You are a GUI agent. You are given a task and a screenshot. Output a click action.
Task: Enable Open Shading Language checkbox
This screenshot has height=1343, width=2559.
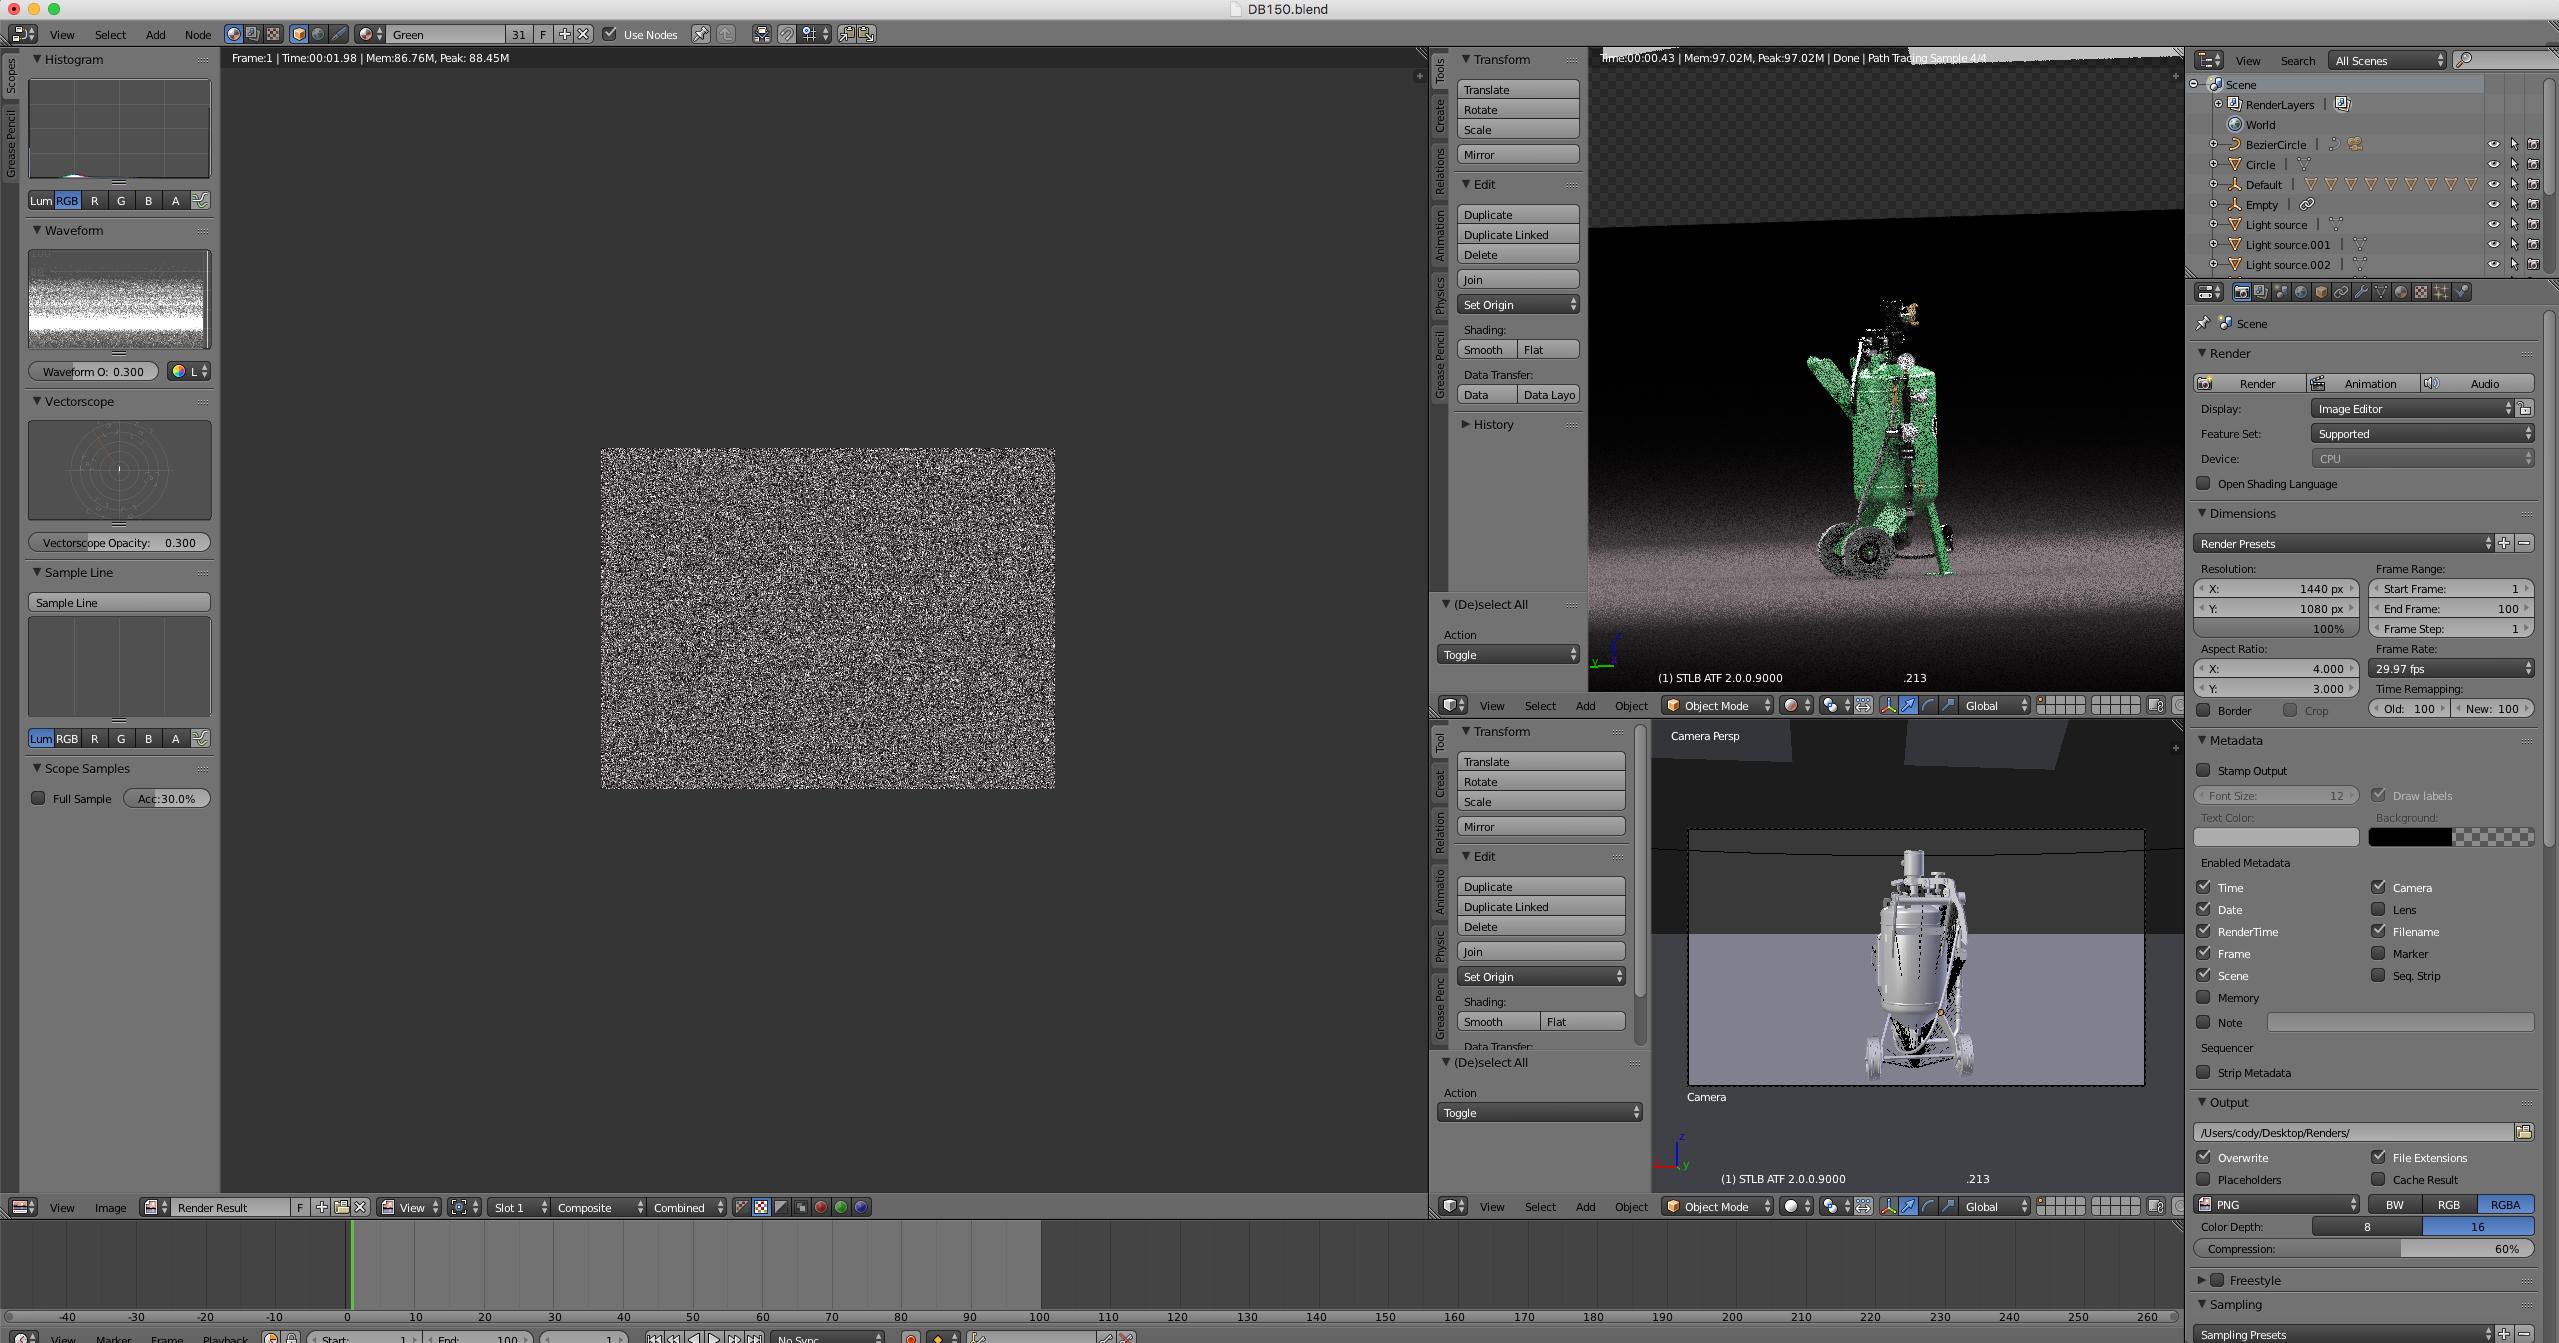2205,484
